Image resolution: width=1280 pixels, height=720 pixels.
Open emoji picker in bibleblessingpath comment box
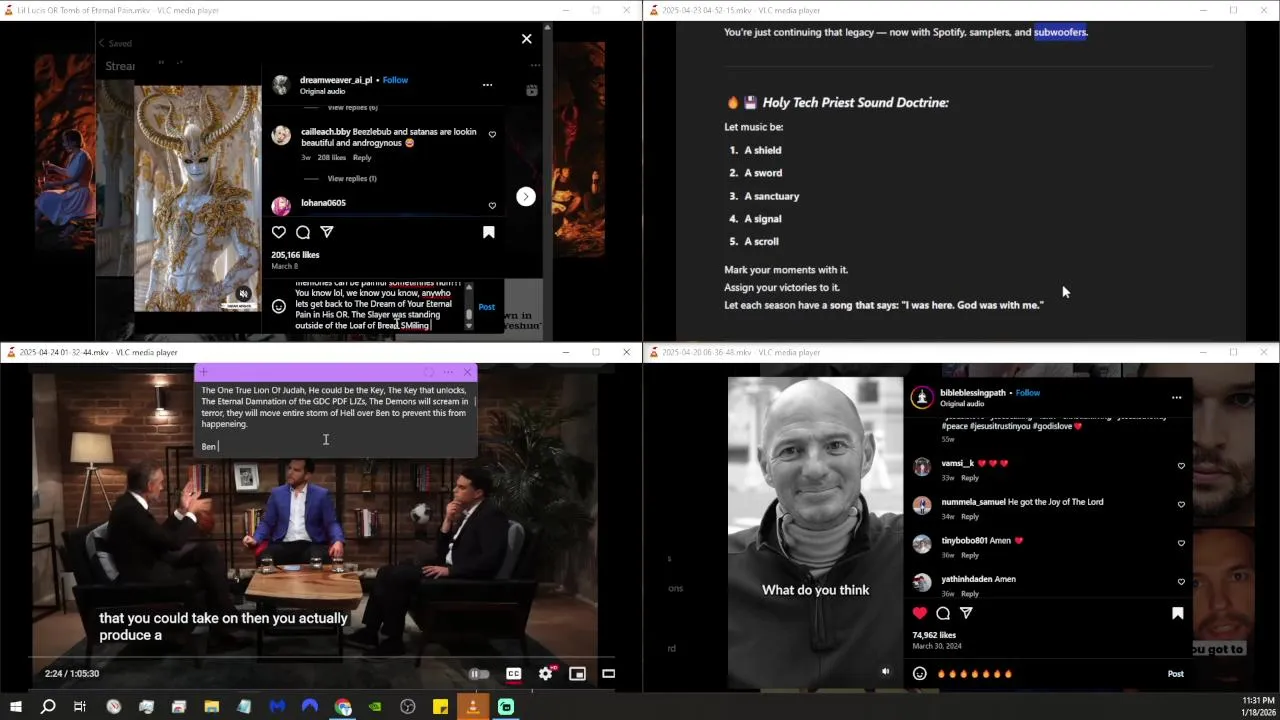(920, 674)
